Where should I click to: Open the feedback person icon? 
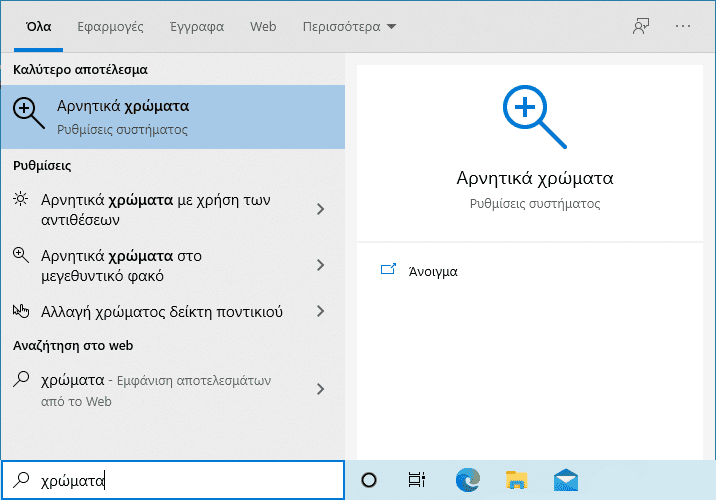point(641,26)
